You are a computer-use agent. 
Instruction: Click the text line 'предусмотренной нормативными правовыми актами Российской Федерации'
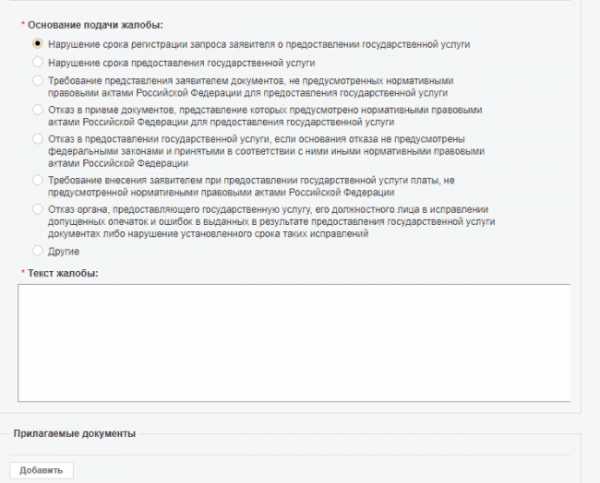point(221,192)
